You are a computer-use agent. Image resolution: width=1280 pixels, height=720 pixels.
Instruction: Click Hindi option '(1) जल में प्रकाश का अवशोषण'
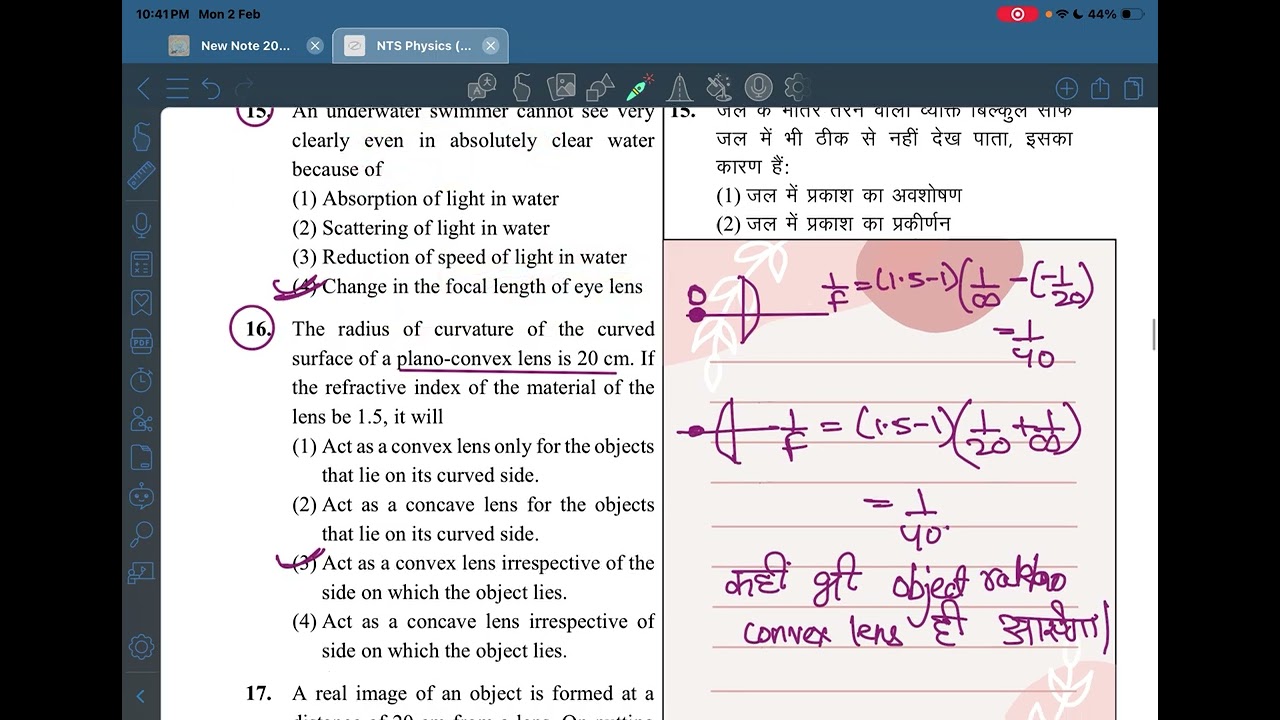click(x=839, y=195)
